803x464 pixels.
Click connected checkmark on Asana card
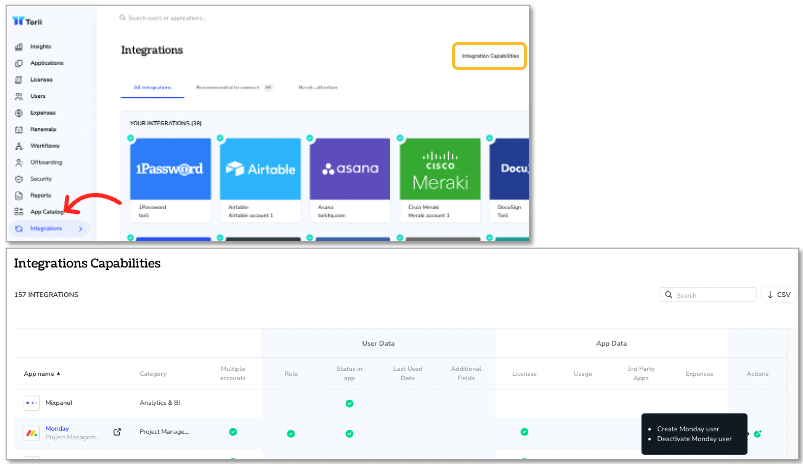click(x=310, y=138)
